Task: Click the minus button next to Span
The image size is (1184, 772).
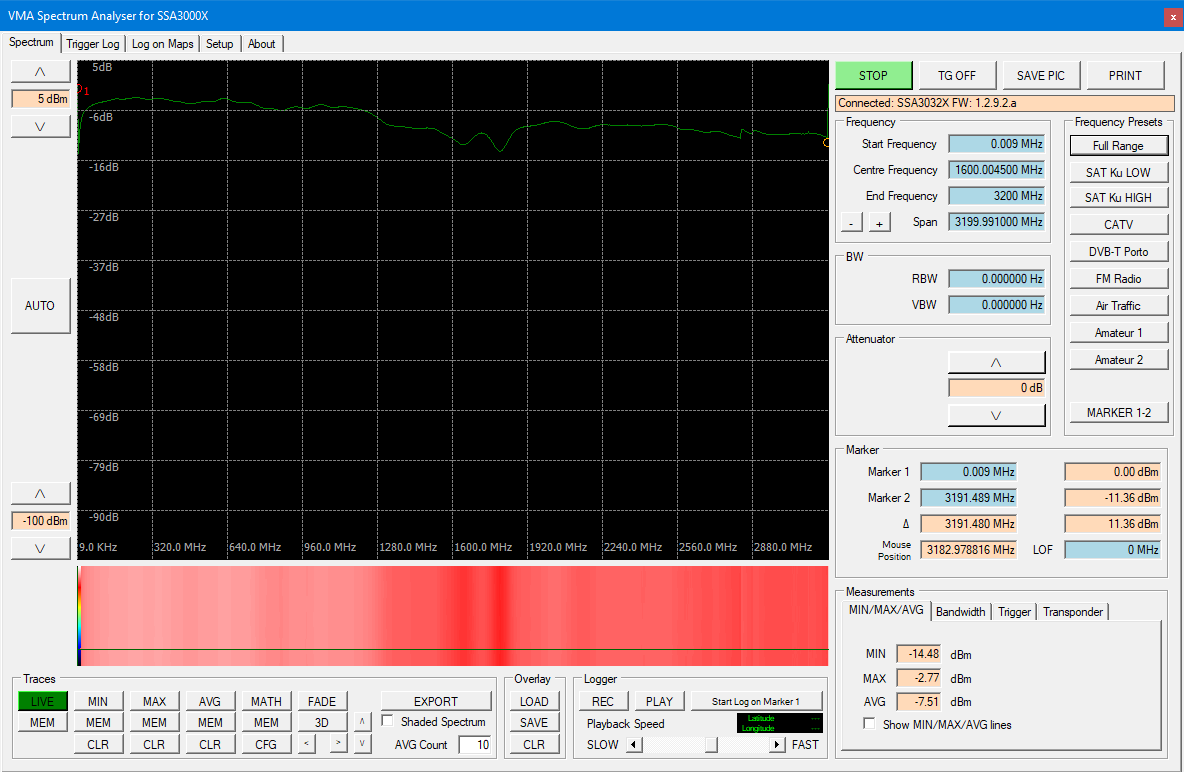Action: click(x=851, y=222)
